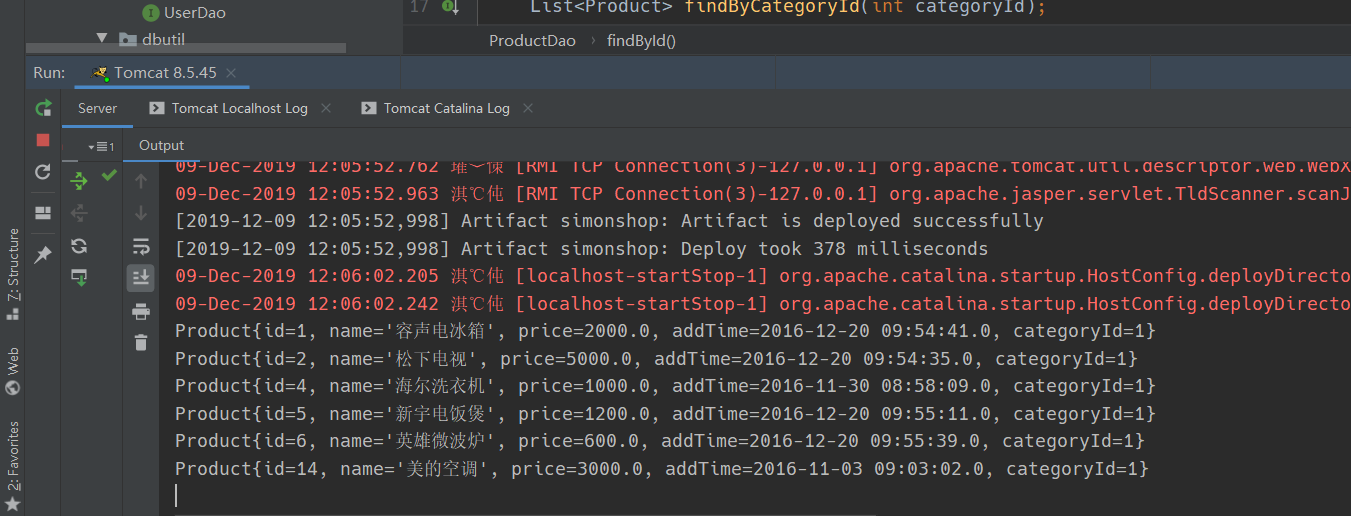
Task: Stop the running Tomcat server
Action: pyautogui.click(x=43, y=140)
